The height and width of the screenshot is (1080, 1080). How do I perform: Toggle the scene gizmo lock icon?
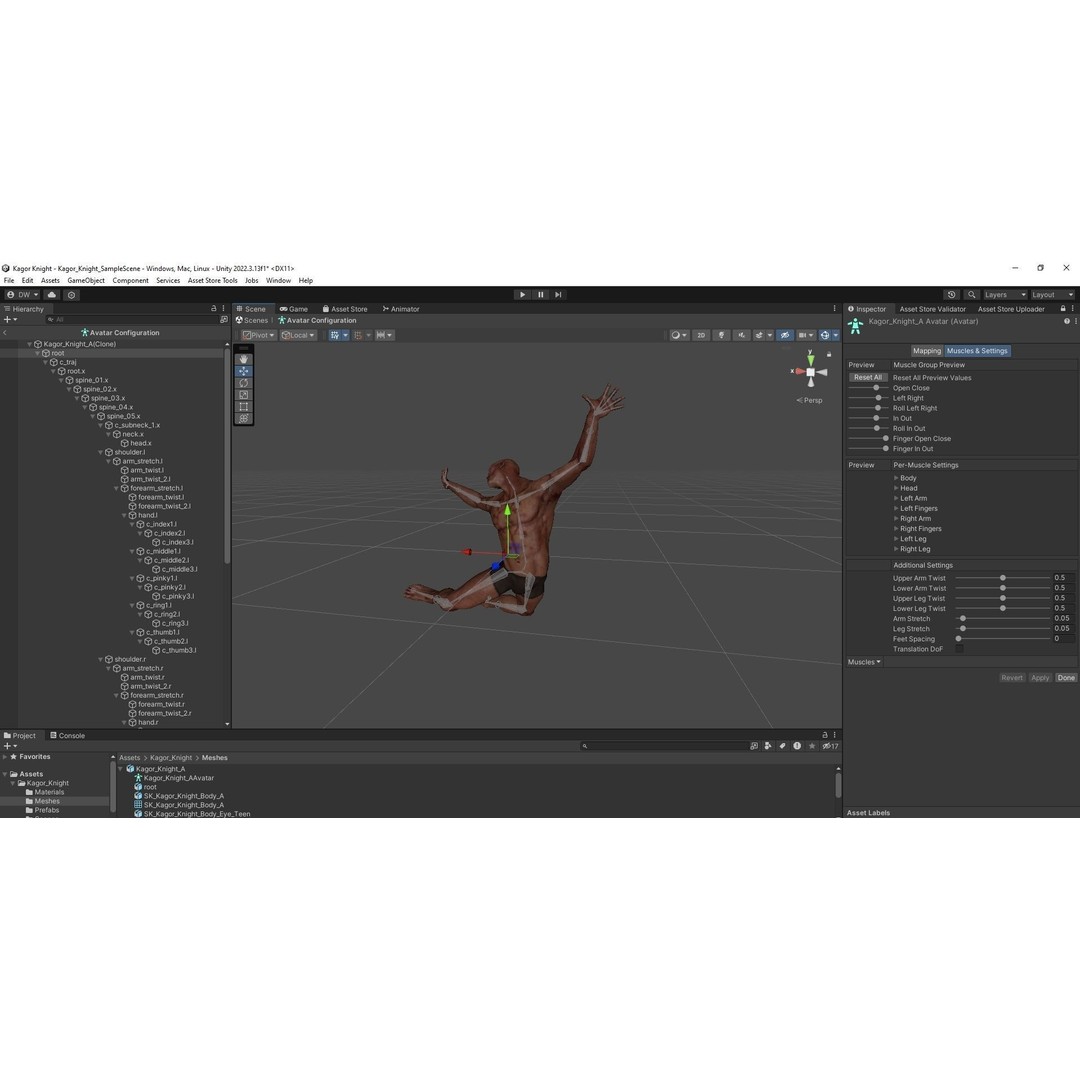[x=829, y=355]
